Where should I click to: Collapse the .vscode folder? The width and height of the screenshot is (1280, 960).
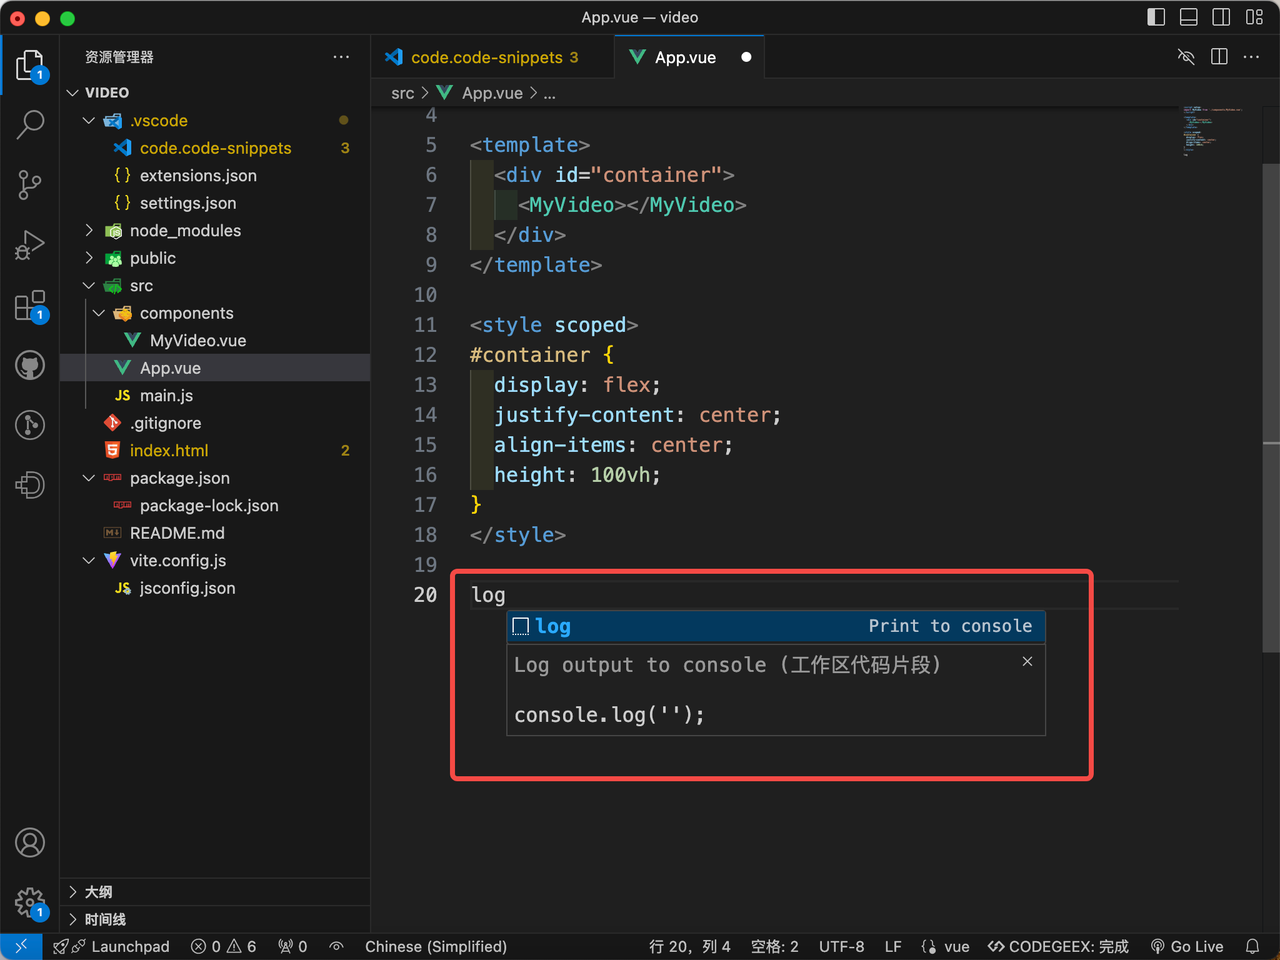click(89, 120)
